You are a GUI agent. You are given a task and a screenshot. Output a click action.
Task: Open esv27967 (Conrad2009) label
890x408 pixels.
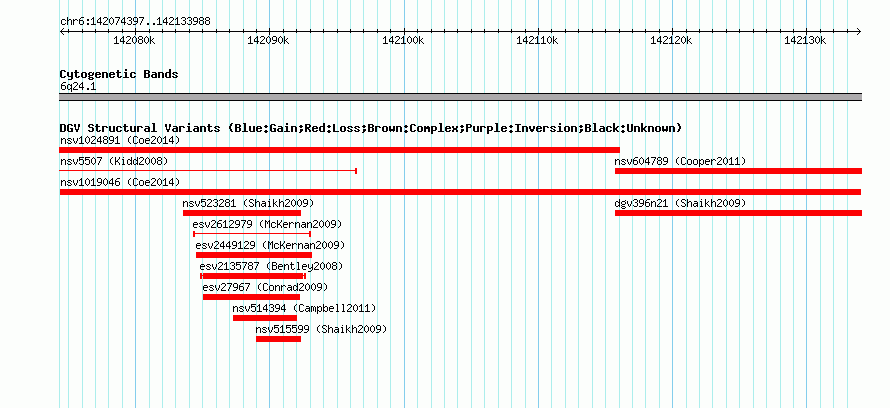(265, 287)
